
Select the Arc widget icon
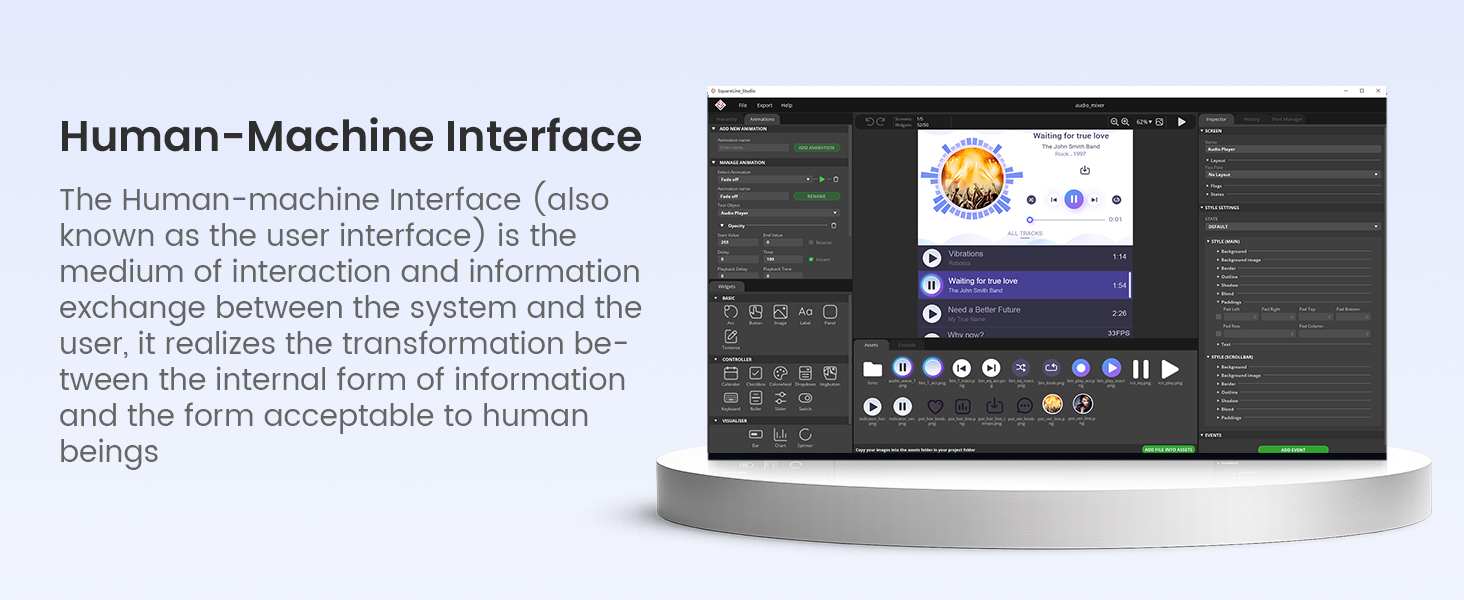[x=731, y=313]
